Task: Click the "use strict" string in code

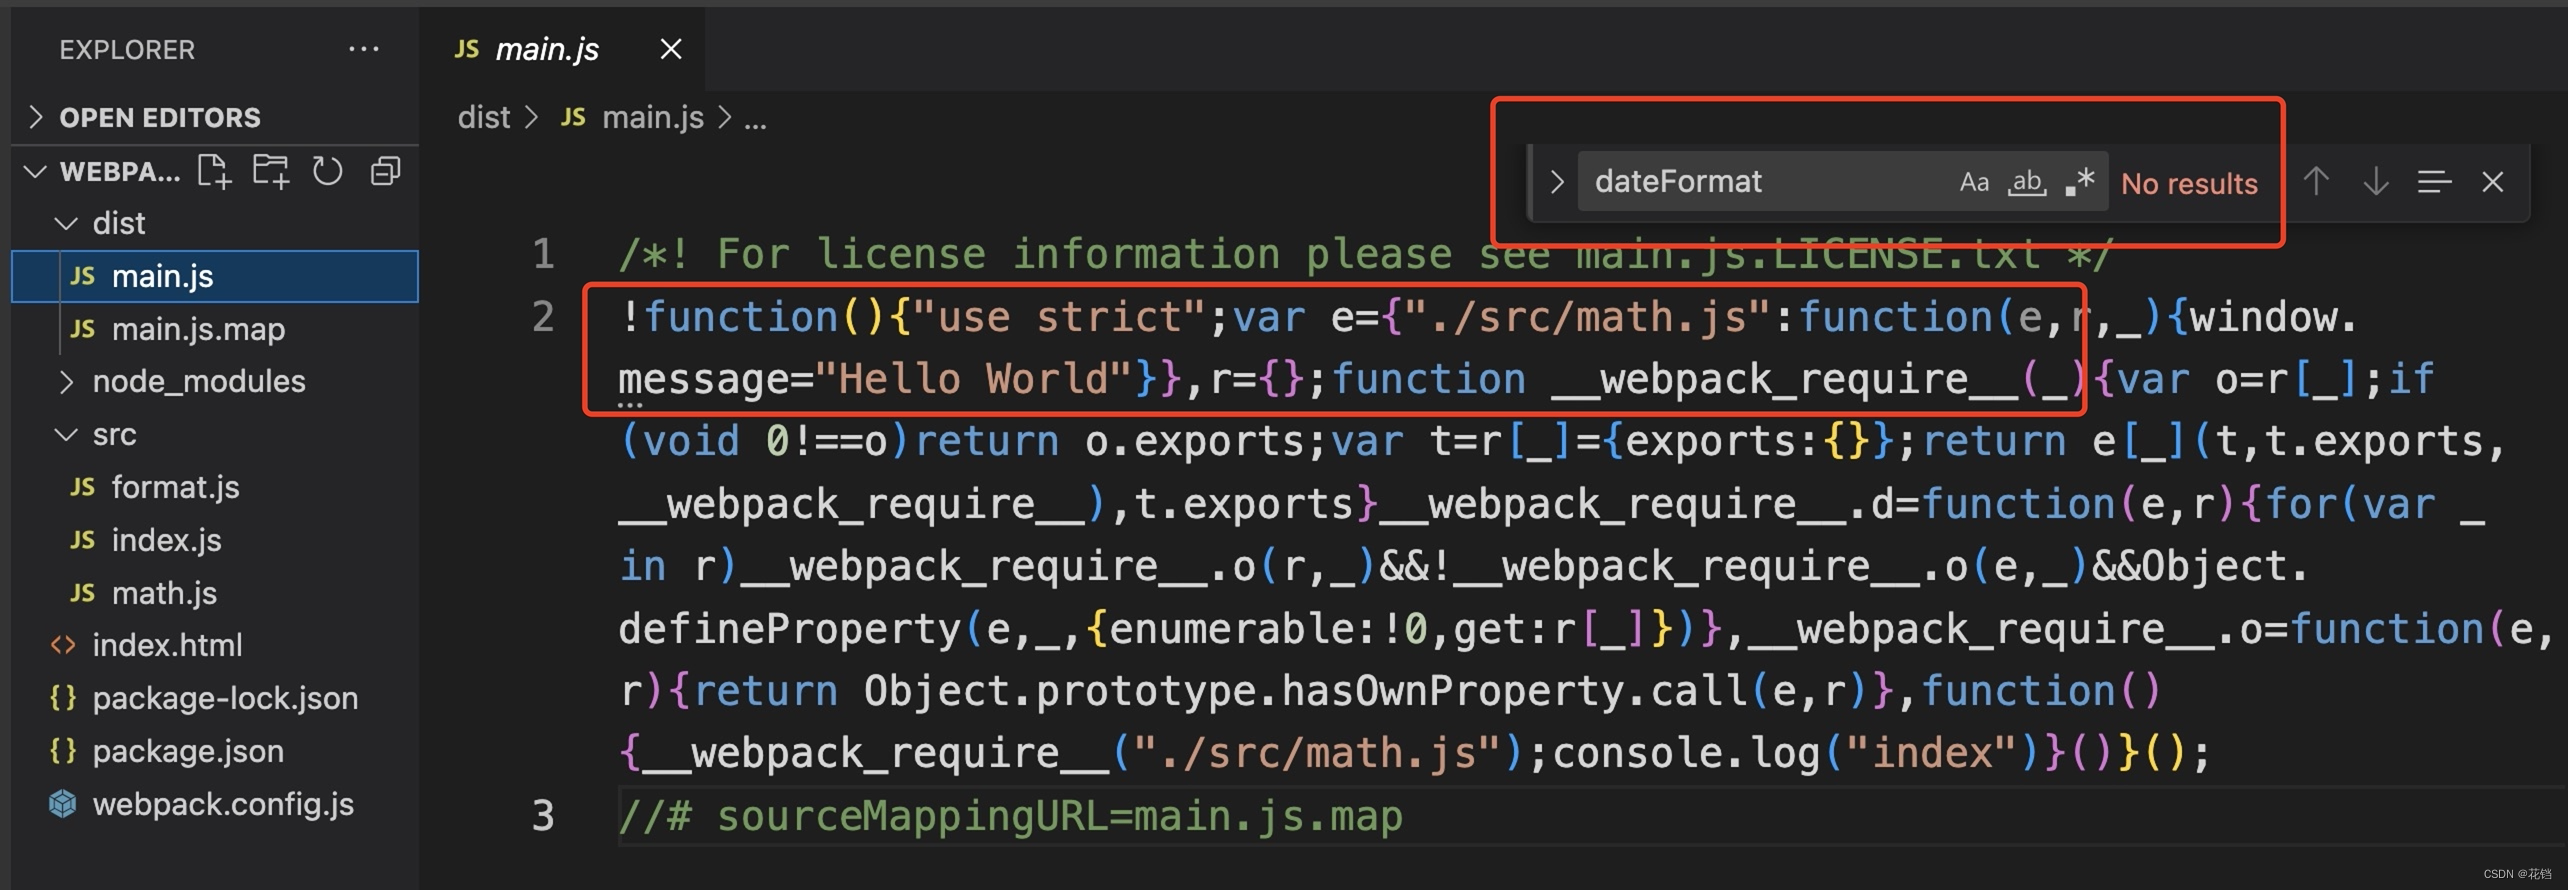Action: [1060, 318]
